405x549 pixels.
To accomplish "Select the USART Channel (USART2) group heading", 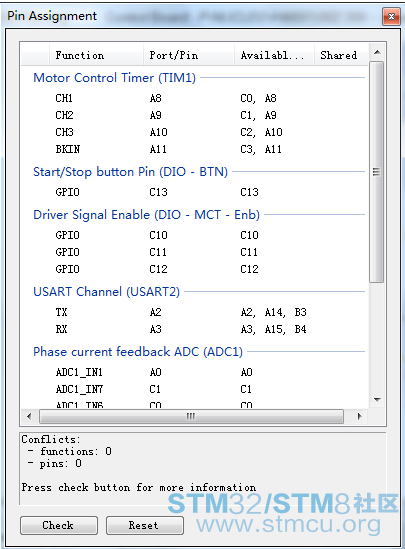I will pos(106,292).
